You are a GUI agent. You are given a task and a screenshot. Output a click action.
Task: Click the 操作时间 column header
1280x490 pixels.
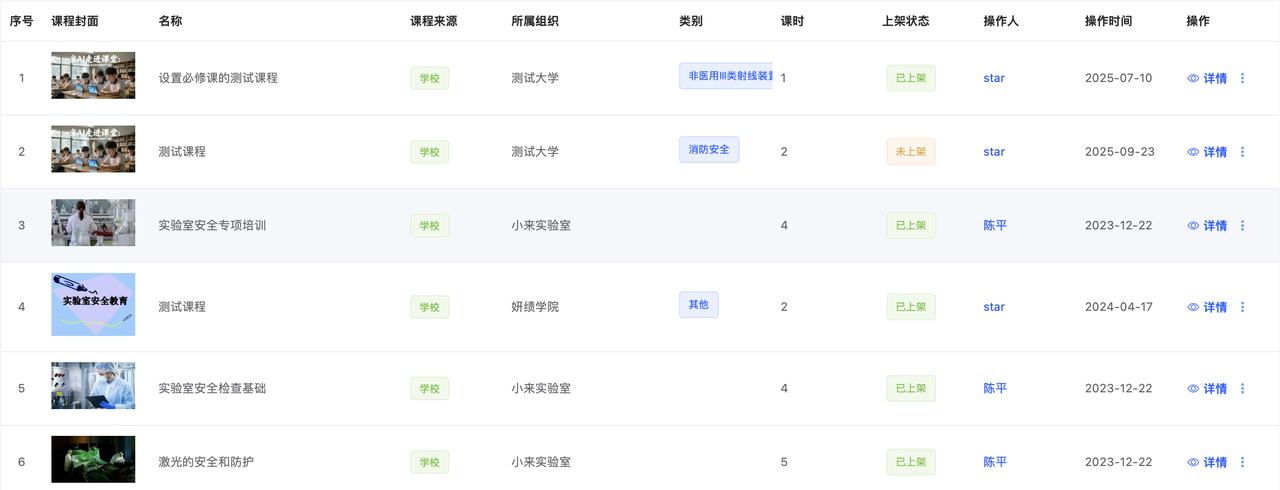pos(1108,21)
